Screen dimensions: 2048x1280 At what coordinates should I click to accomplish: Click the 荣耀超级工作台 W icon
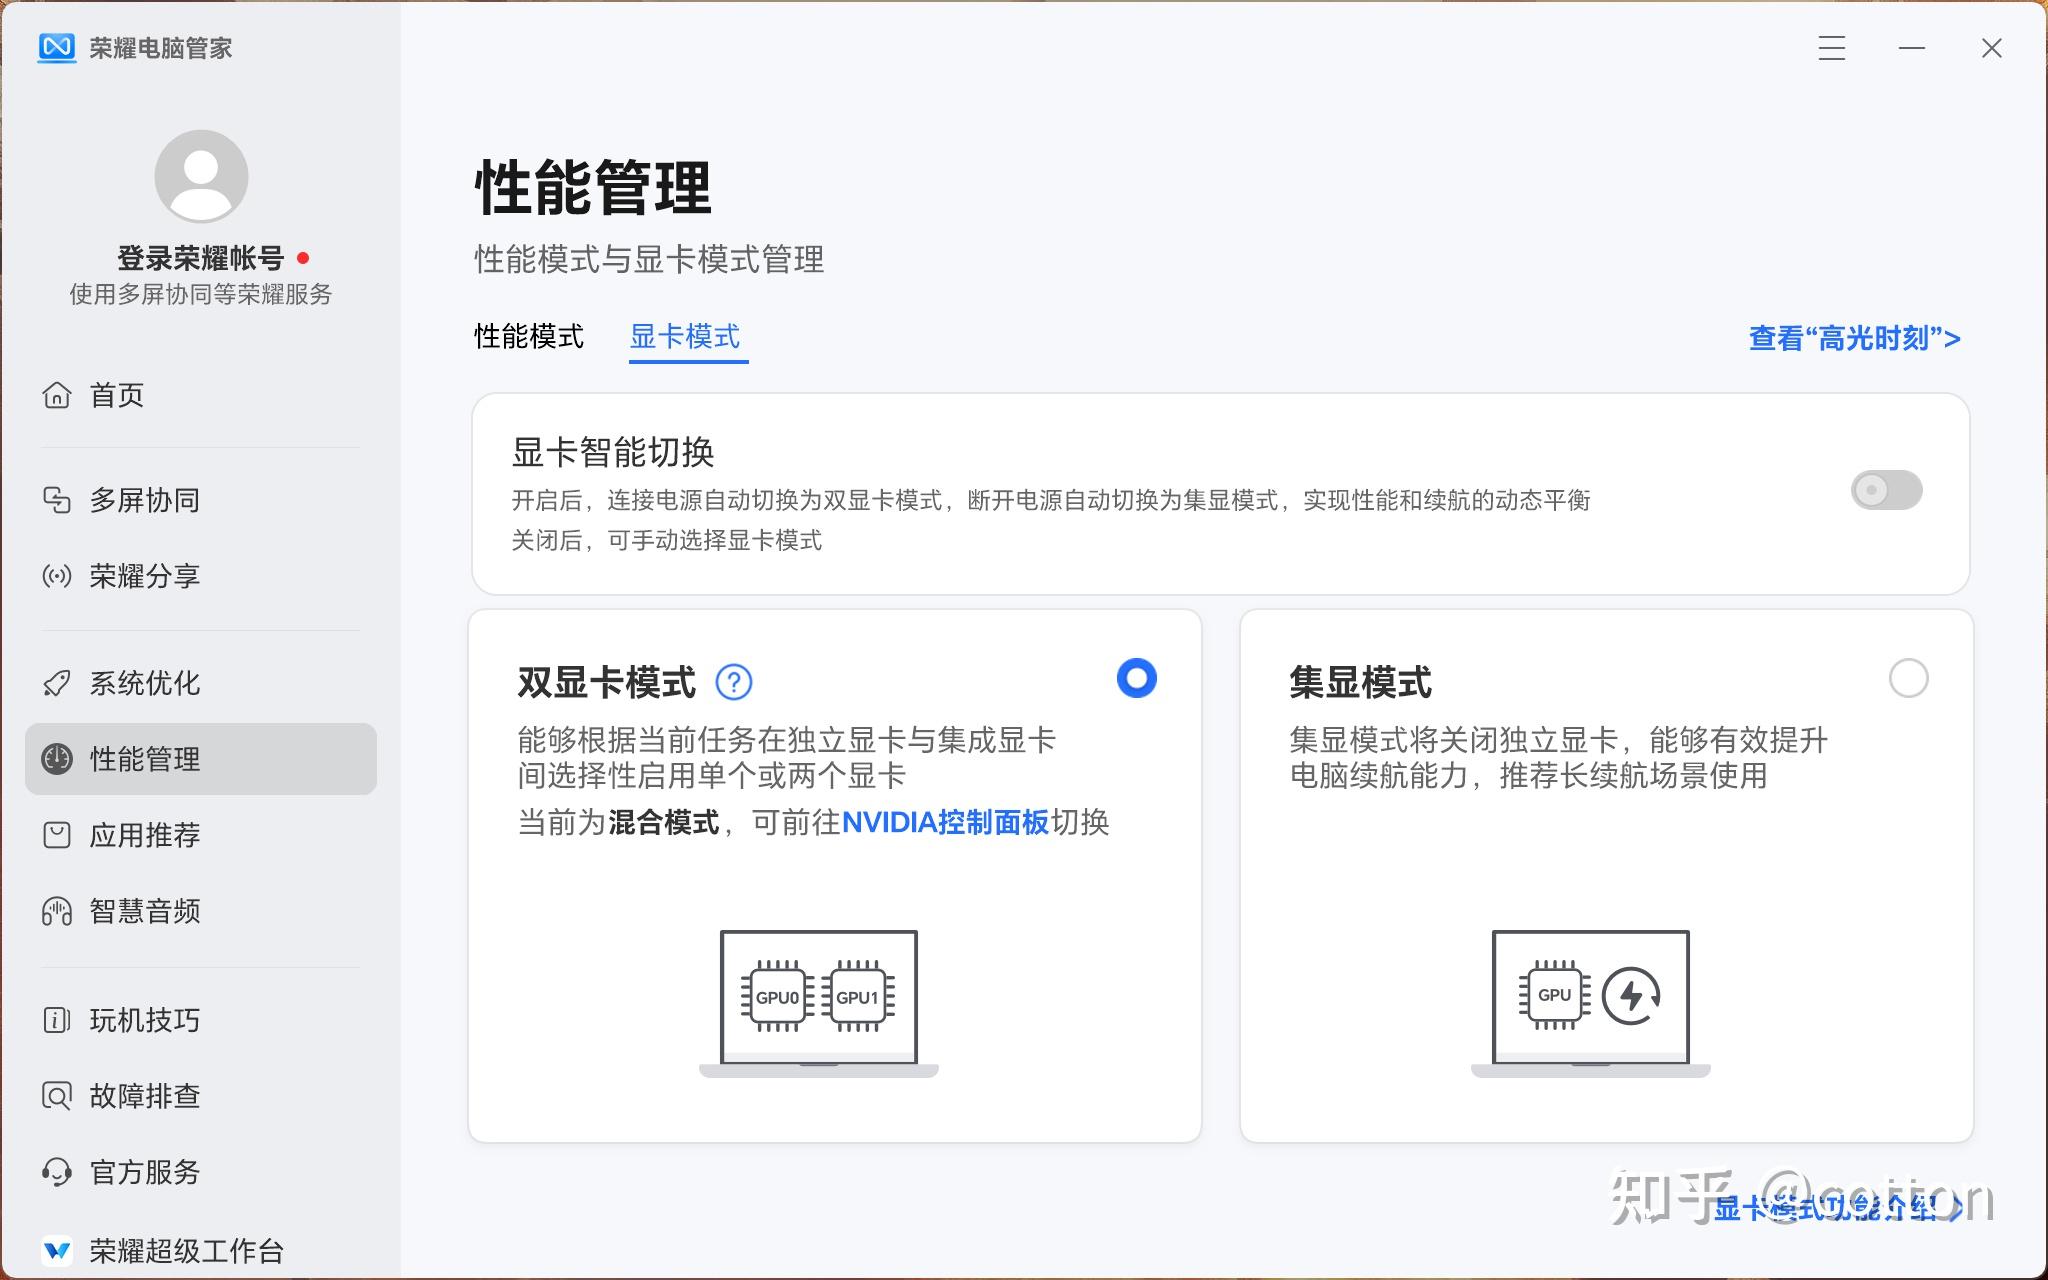point(57,1250)
